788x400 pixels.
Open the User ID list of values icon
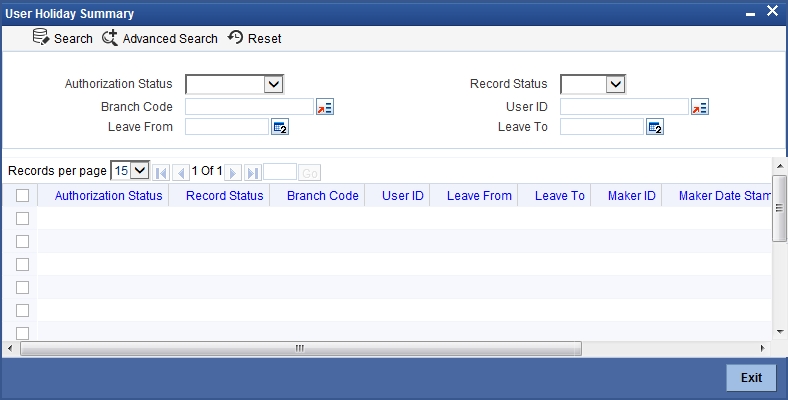point(700,107)
